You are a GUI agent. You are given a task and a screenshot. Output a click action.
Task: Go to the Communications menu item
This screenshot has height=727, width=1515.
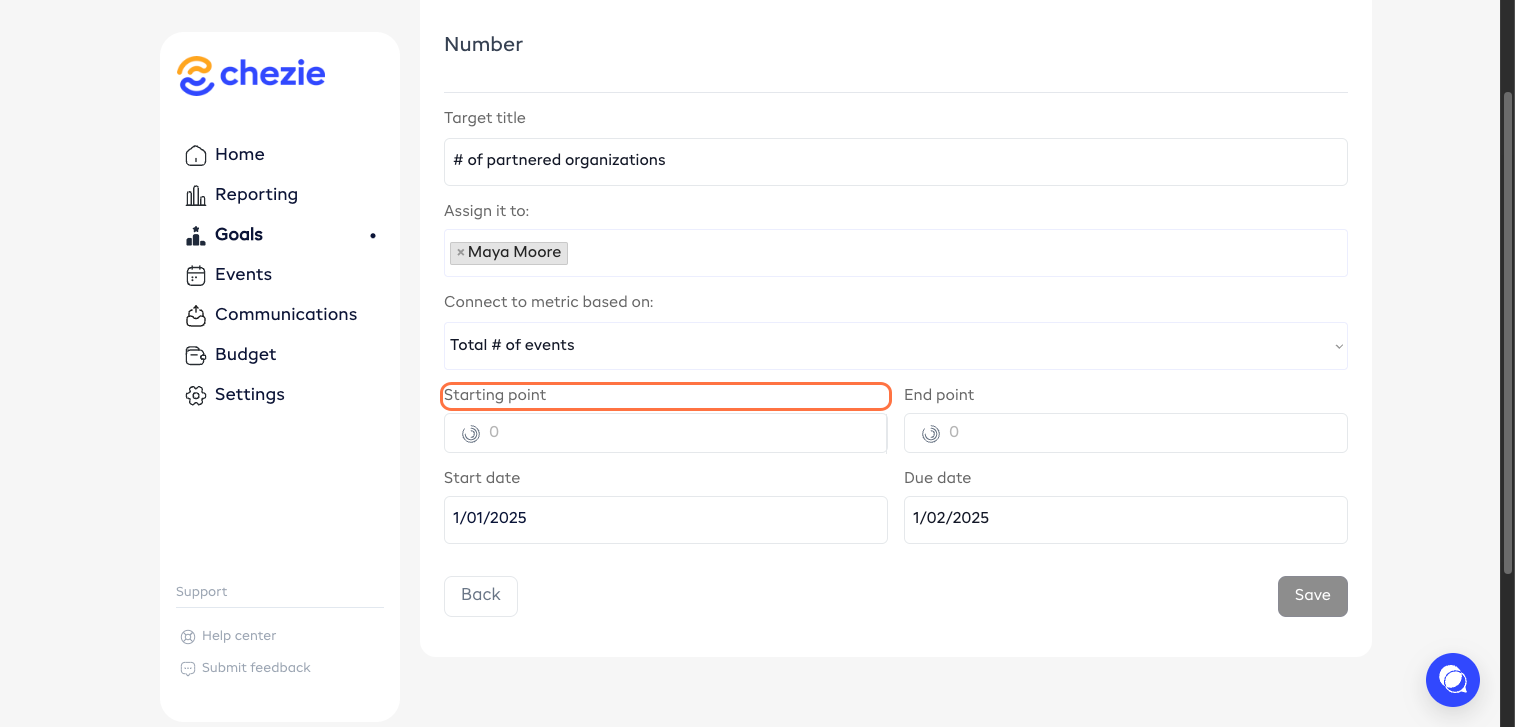pyautogui.click(x=286, y=315)
